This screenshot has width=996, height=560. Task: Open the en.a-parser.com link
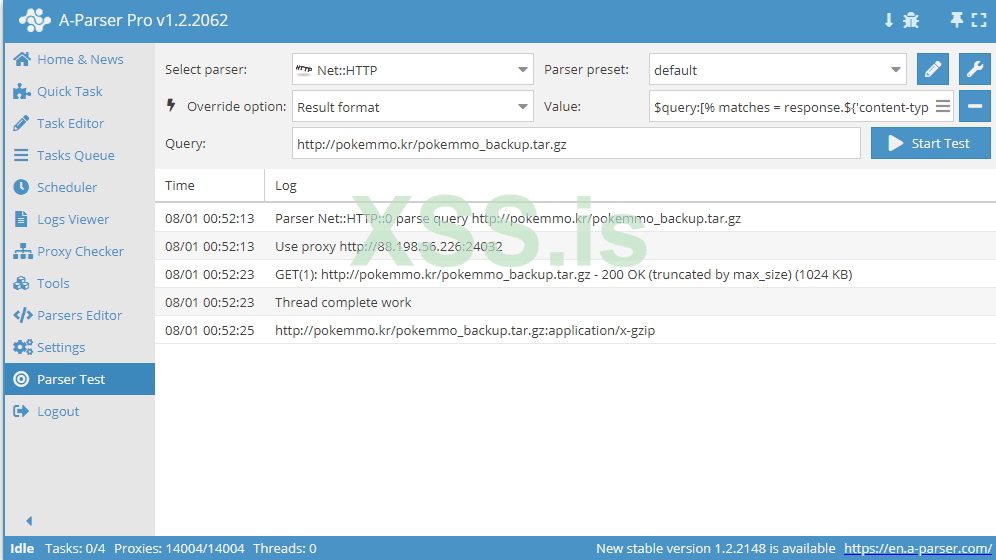[x=917, y=549]
